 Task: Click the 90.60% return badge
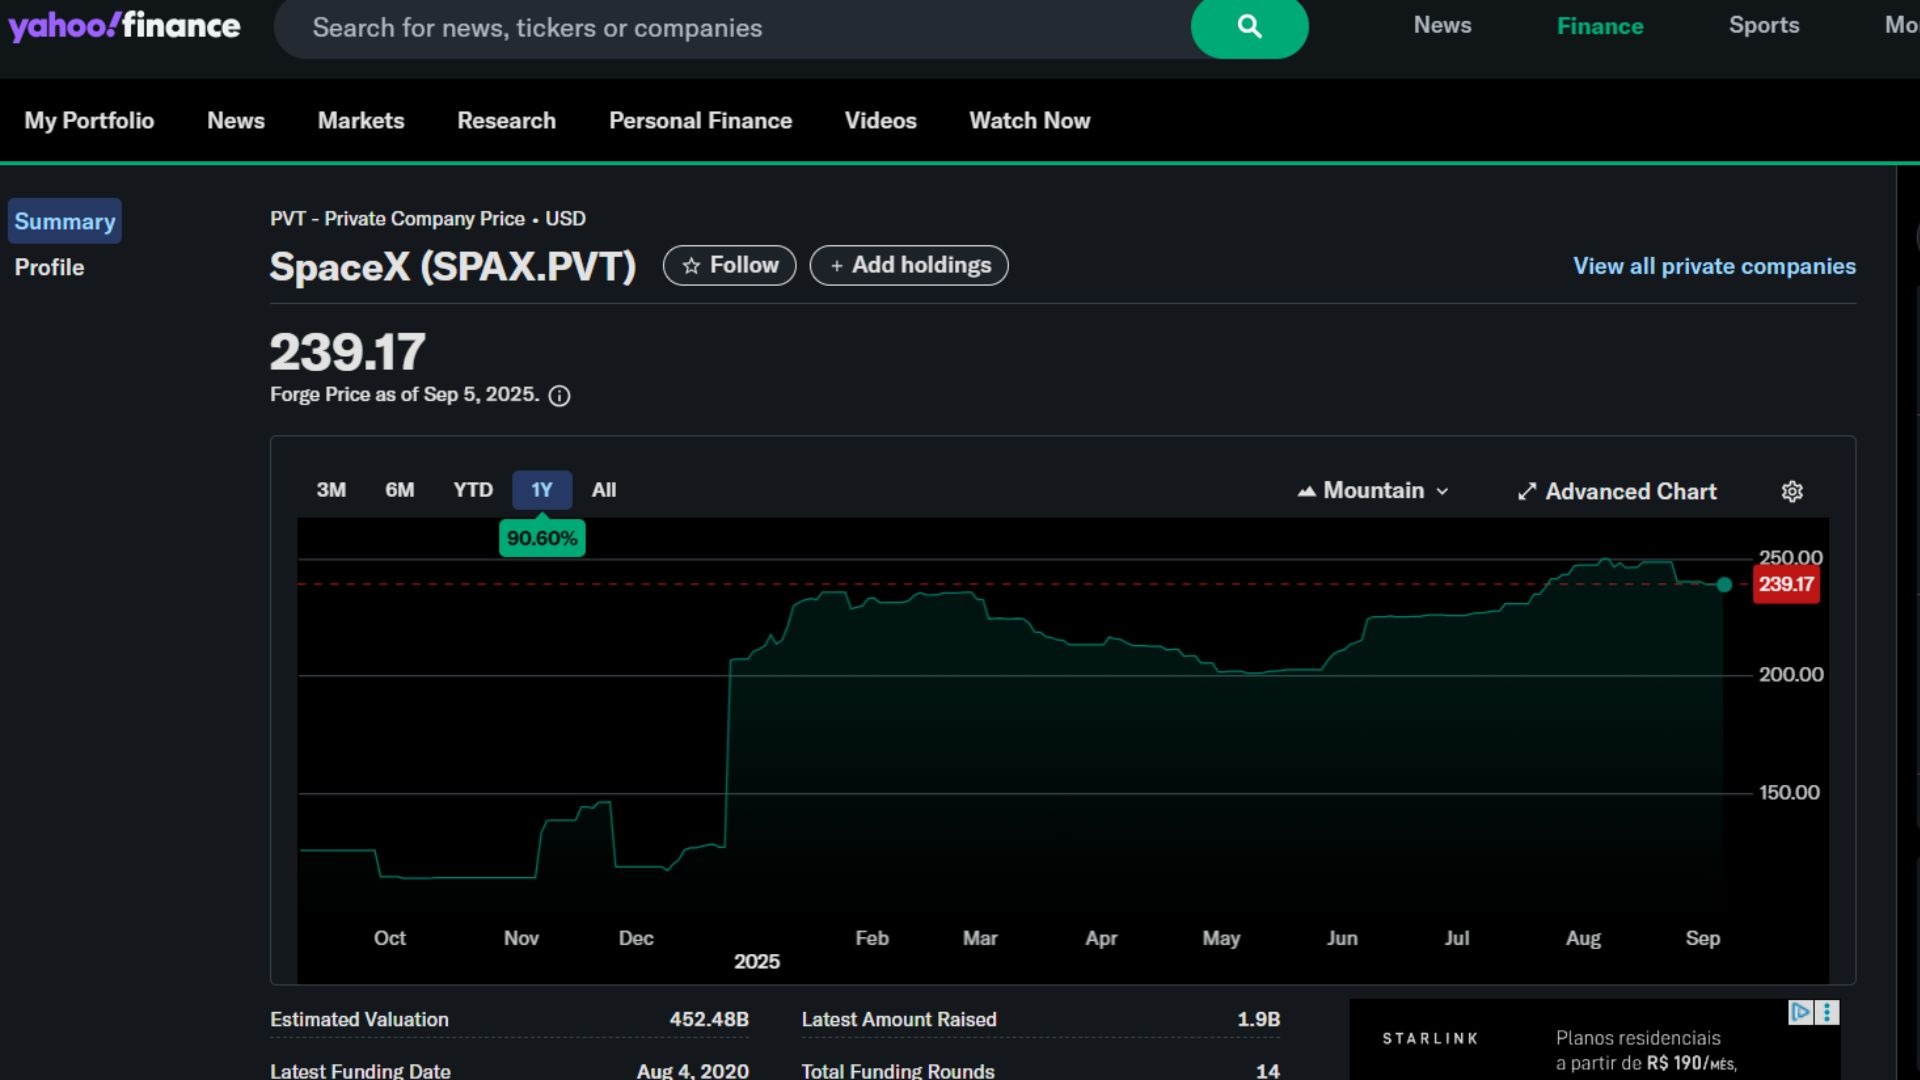point(542,538)
